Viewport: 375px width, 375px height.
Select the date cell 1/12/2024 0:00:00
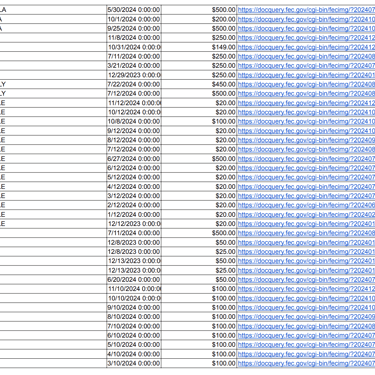(x=134, y=215)
